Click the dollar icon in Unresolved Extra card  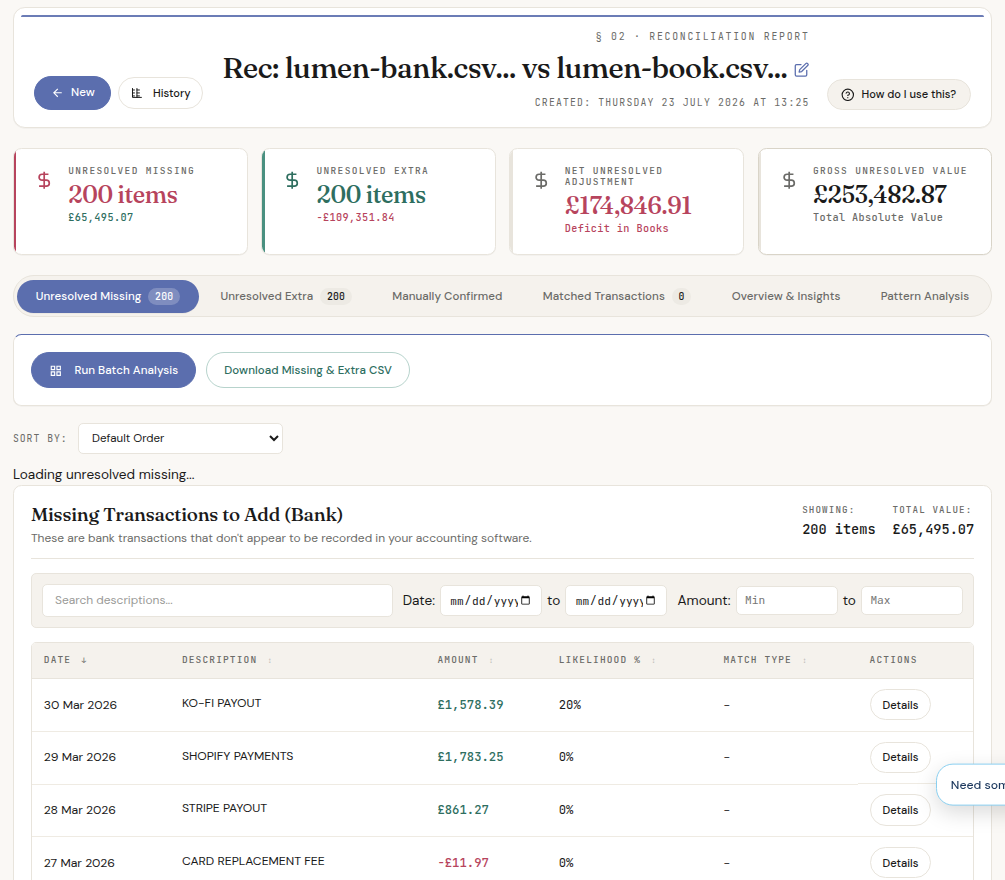(292, 180)
